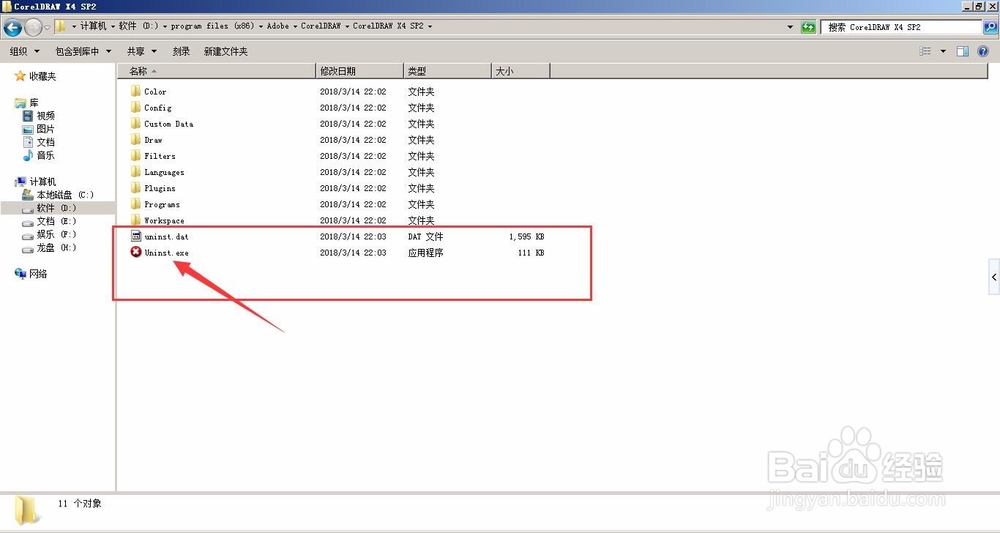Select the Plugins folder icon
Viewport: 1000px width, 533px height.
(135, 187)
